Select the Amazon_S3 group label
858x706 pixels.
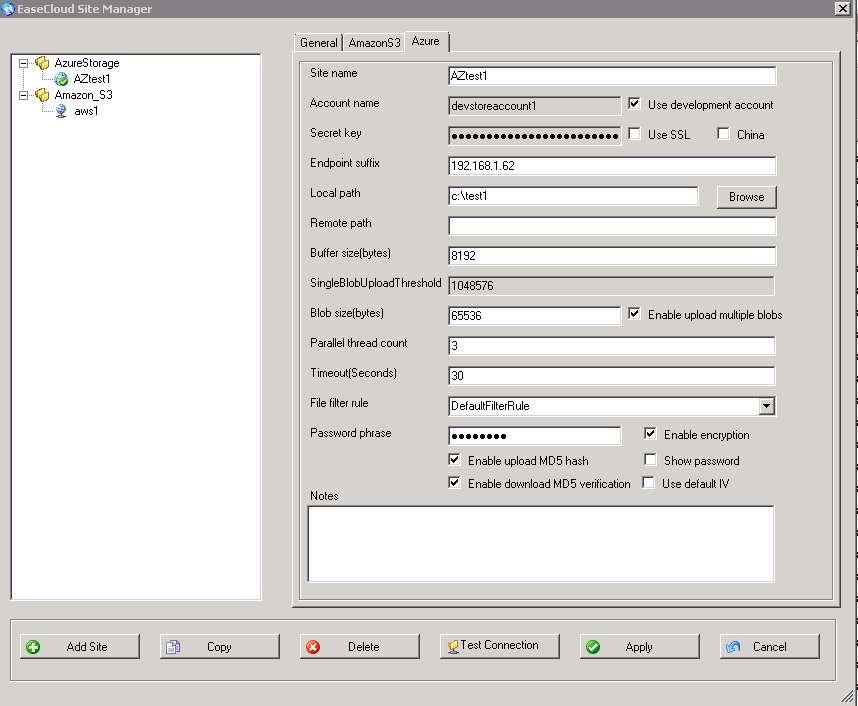(84, 95)
